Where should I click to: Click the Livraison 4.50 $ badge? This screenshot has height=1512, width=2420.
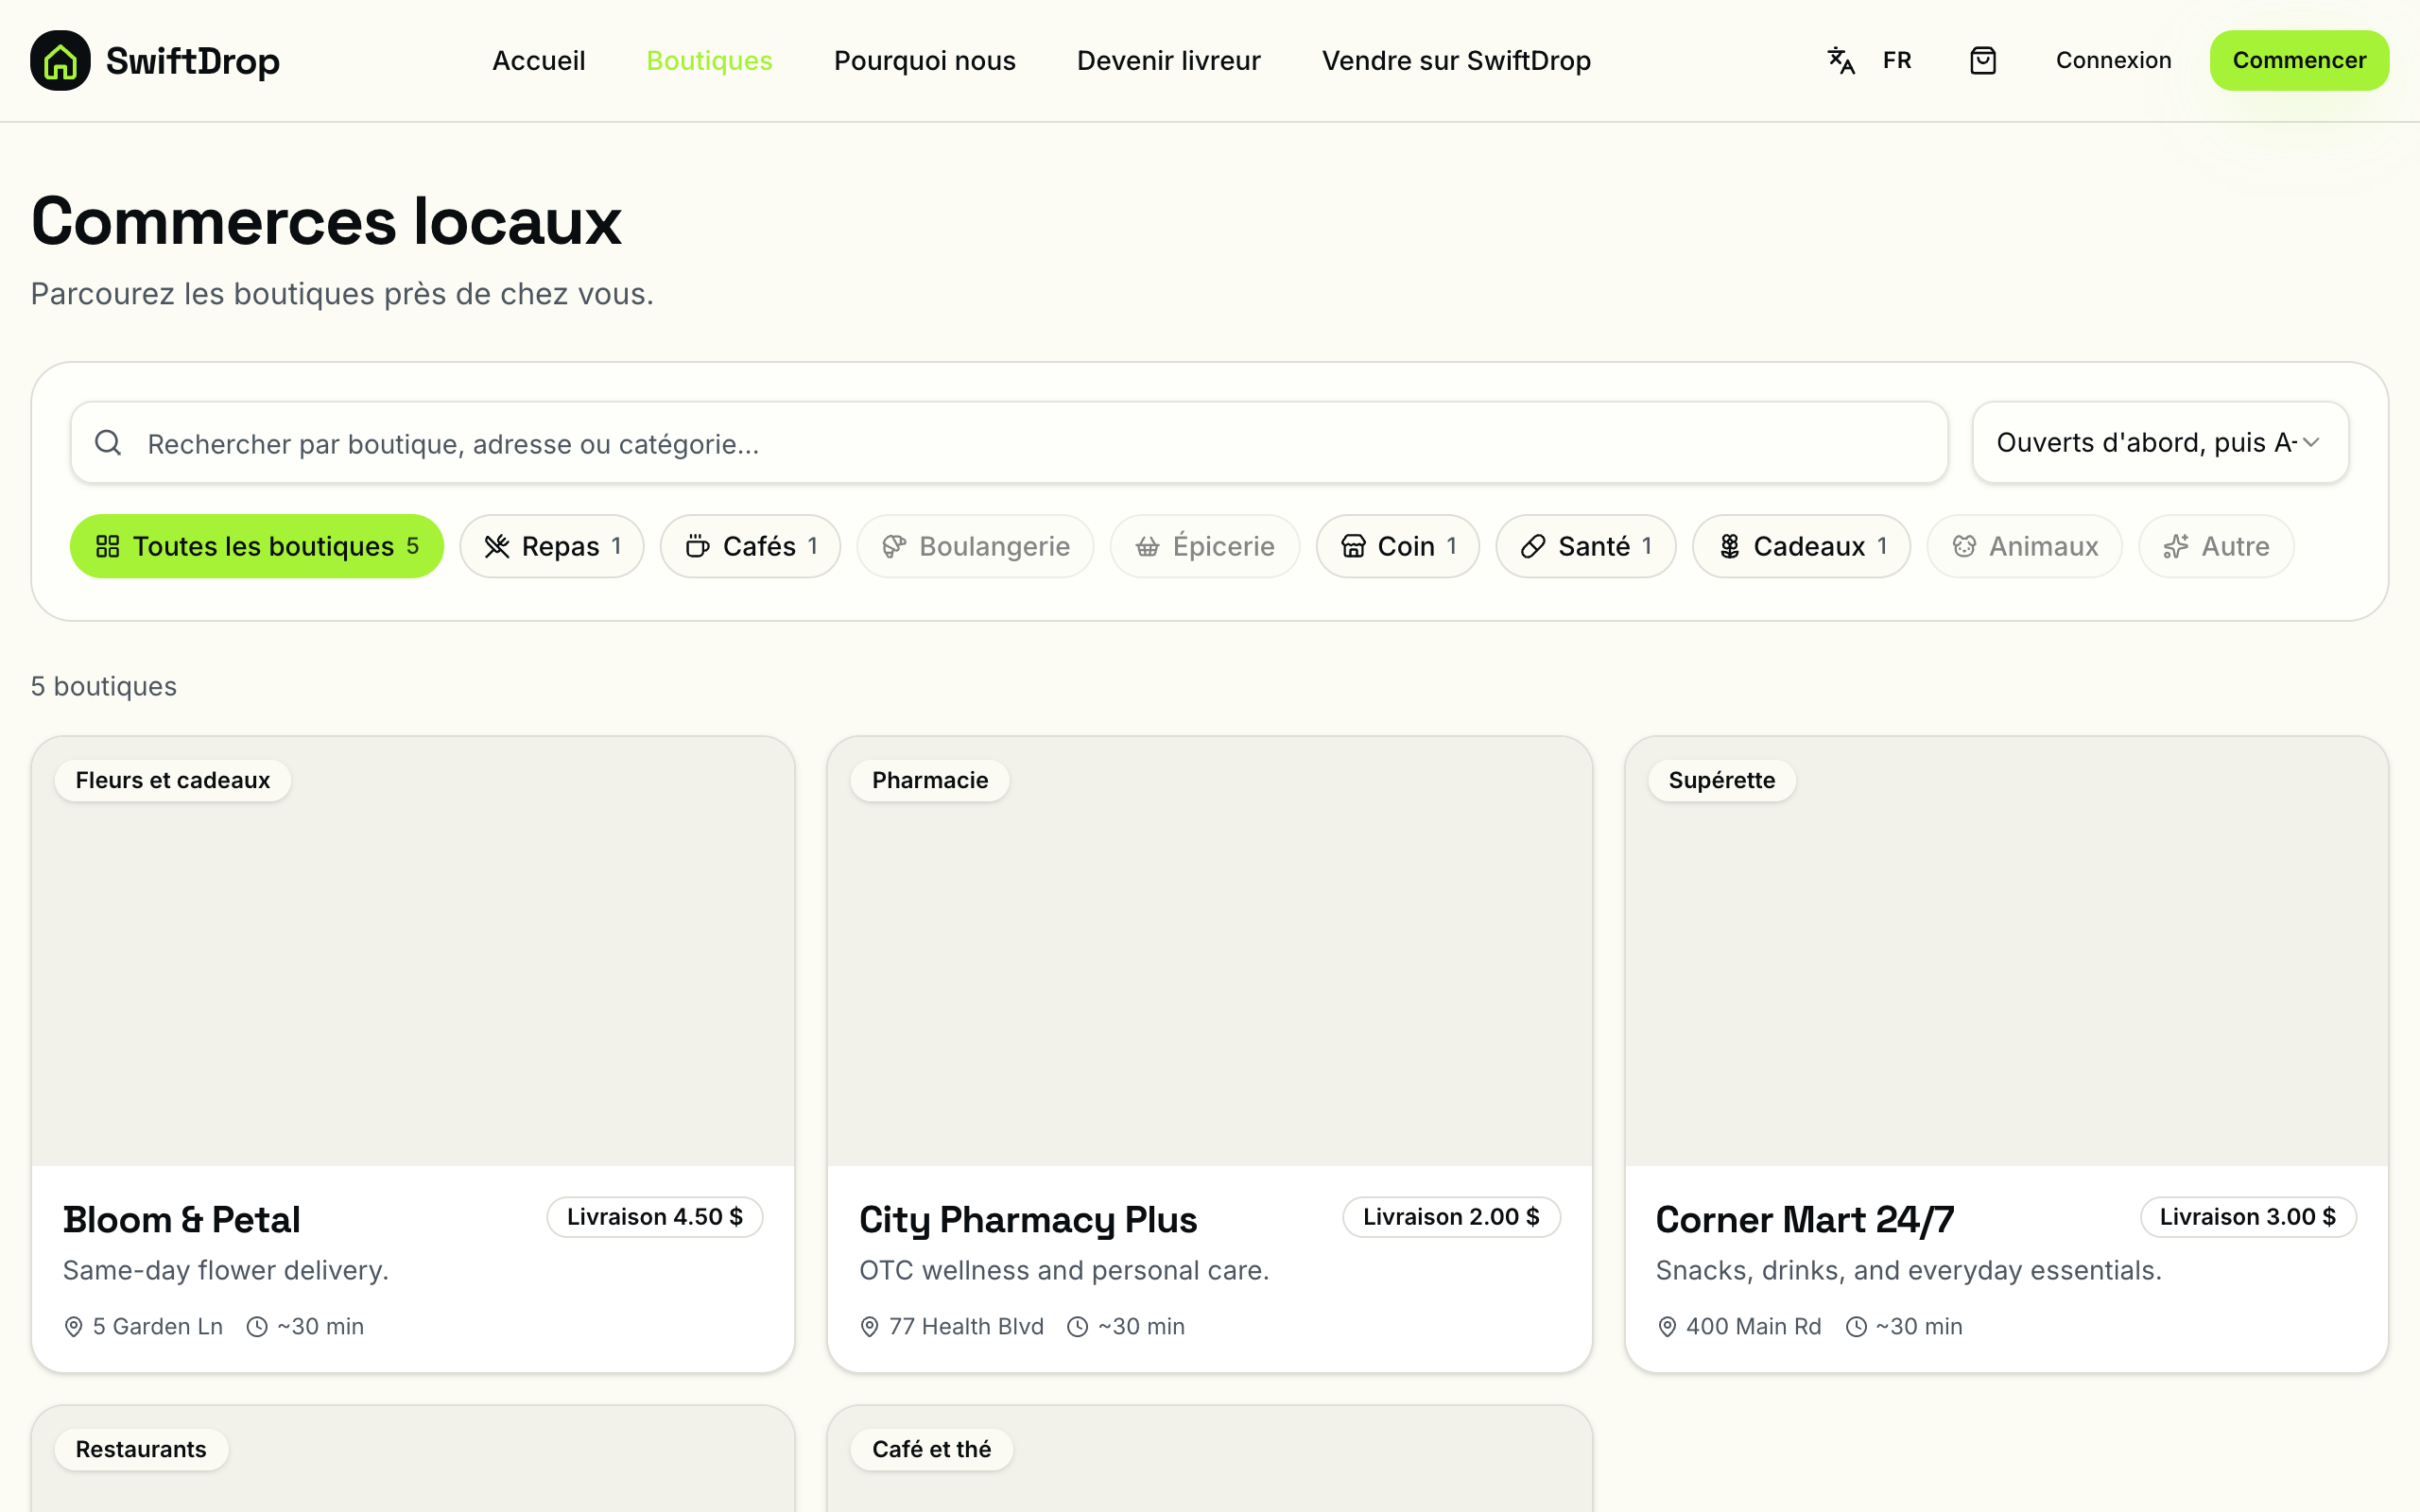tap(654, 1217)
